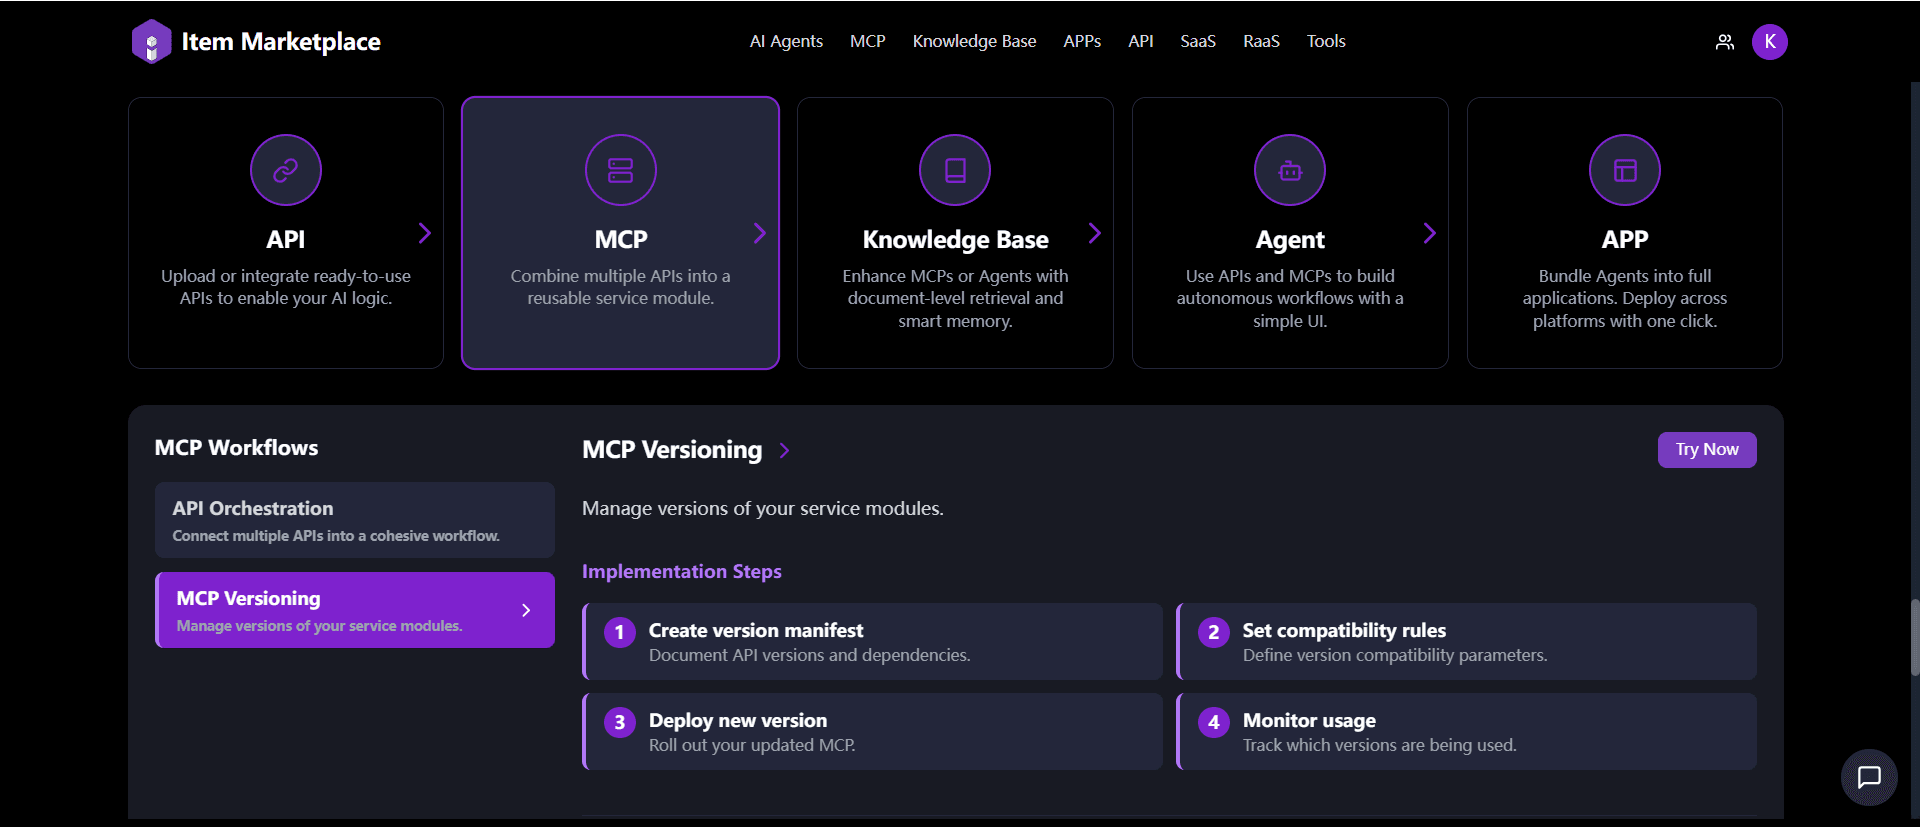Open the users icon in the header
Viewport: 1920px width, 827px height.
(x=1725, y=42)
